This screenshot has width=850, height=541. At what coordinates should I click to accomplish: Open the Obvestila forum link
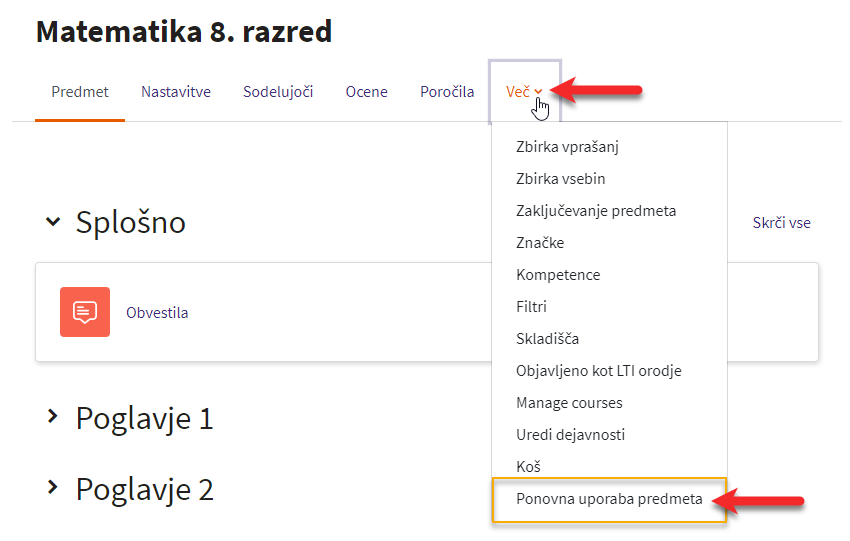[x=157, y=313]
